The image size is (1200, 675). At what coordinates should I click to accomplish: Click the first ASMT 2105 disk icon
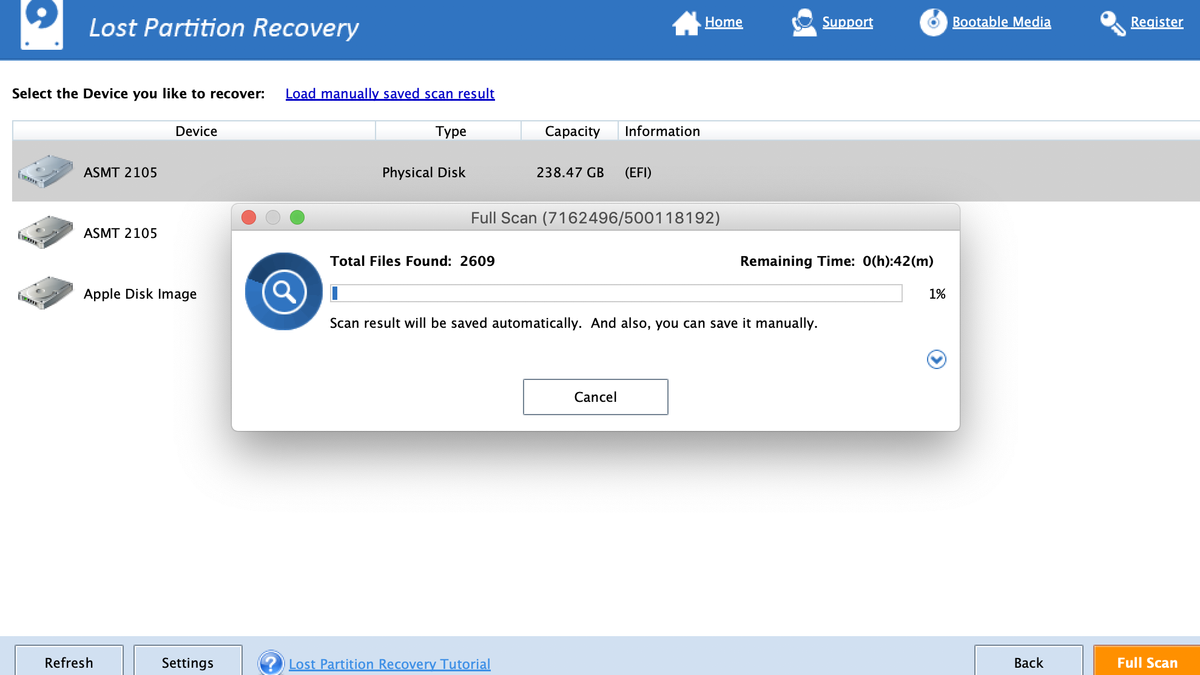(x=44, y=170)
